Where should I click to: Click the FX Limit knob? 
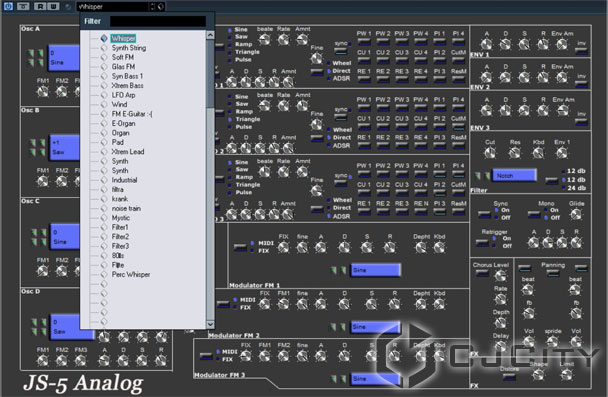point(567,374)
